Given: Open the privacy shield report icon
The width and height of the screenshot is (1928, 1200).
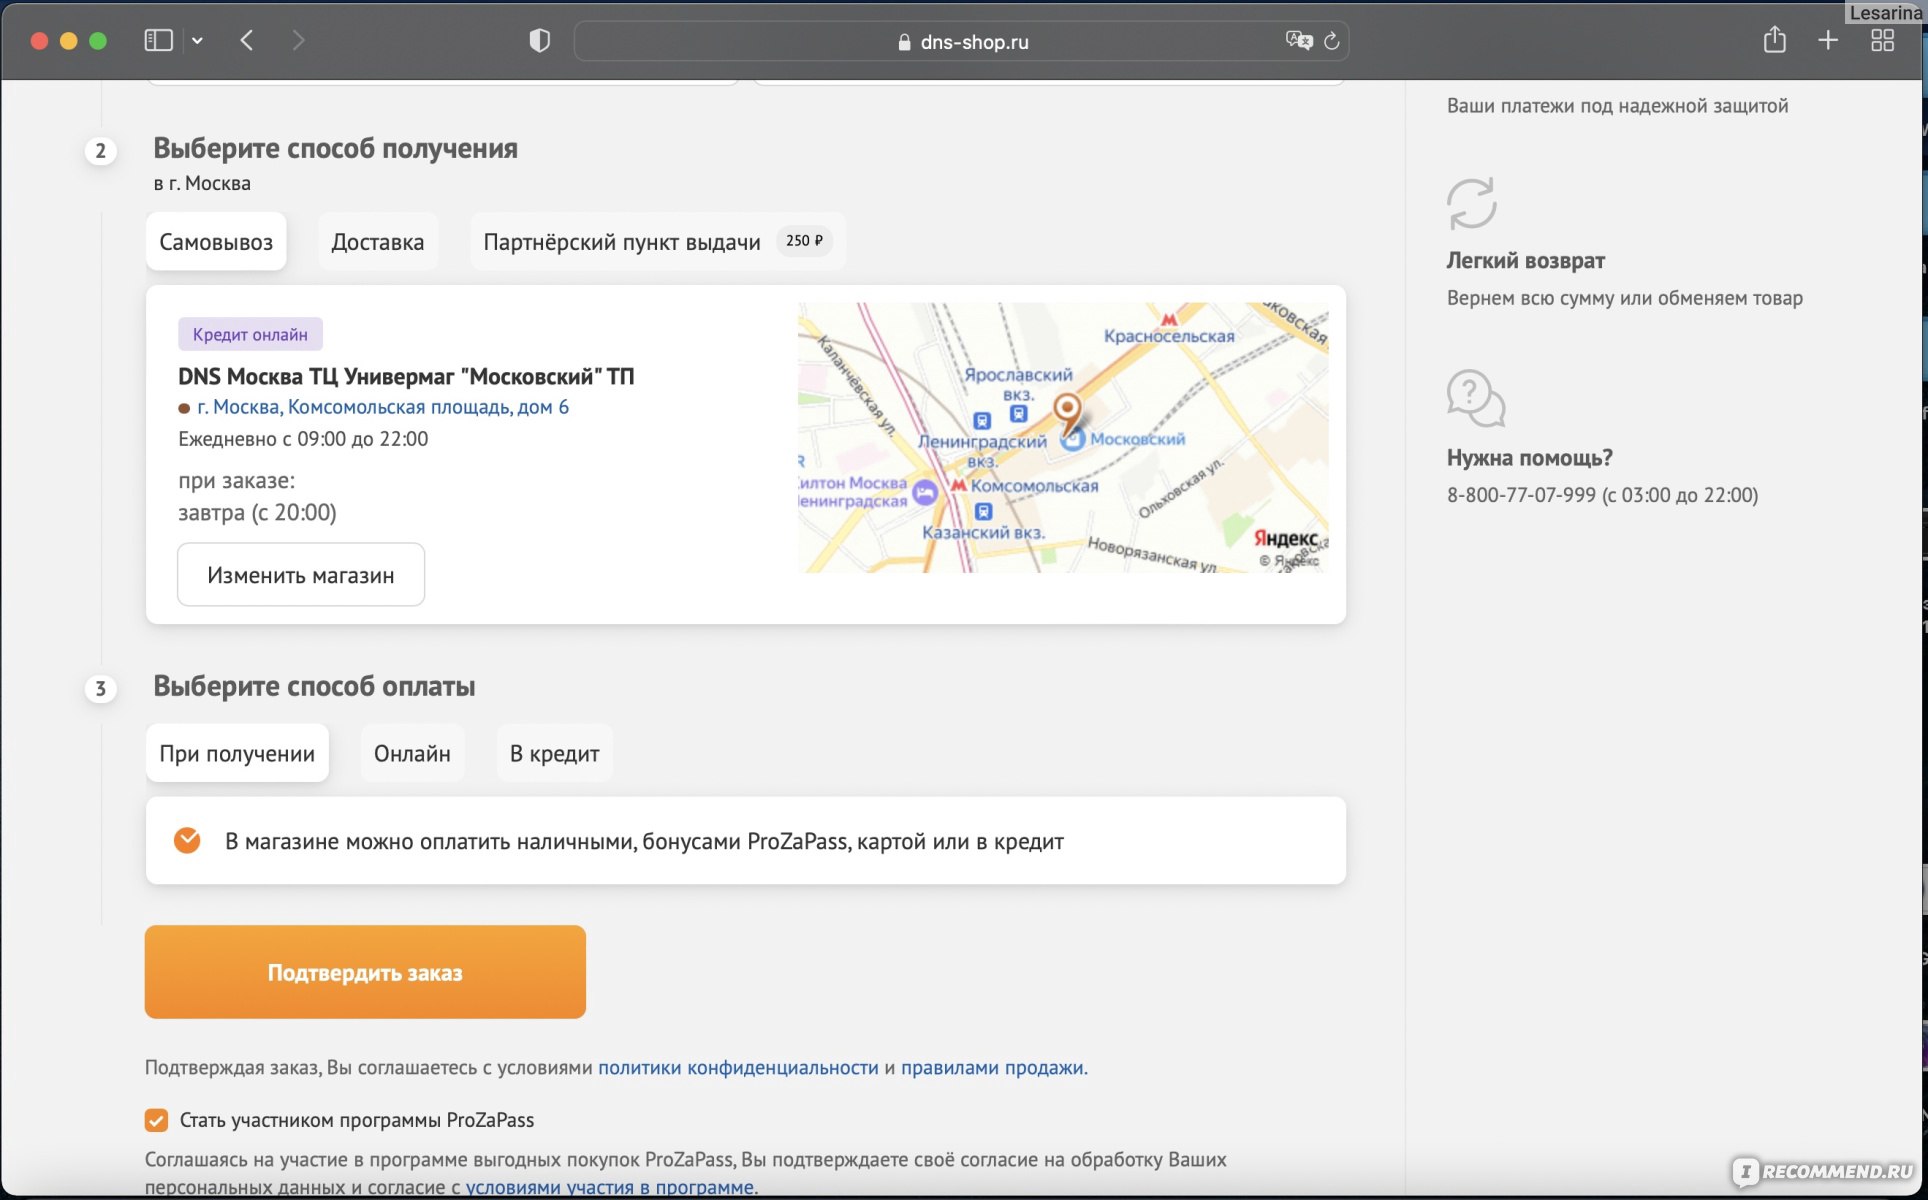Looking at the screenshot, I should coord(540,41).
